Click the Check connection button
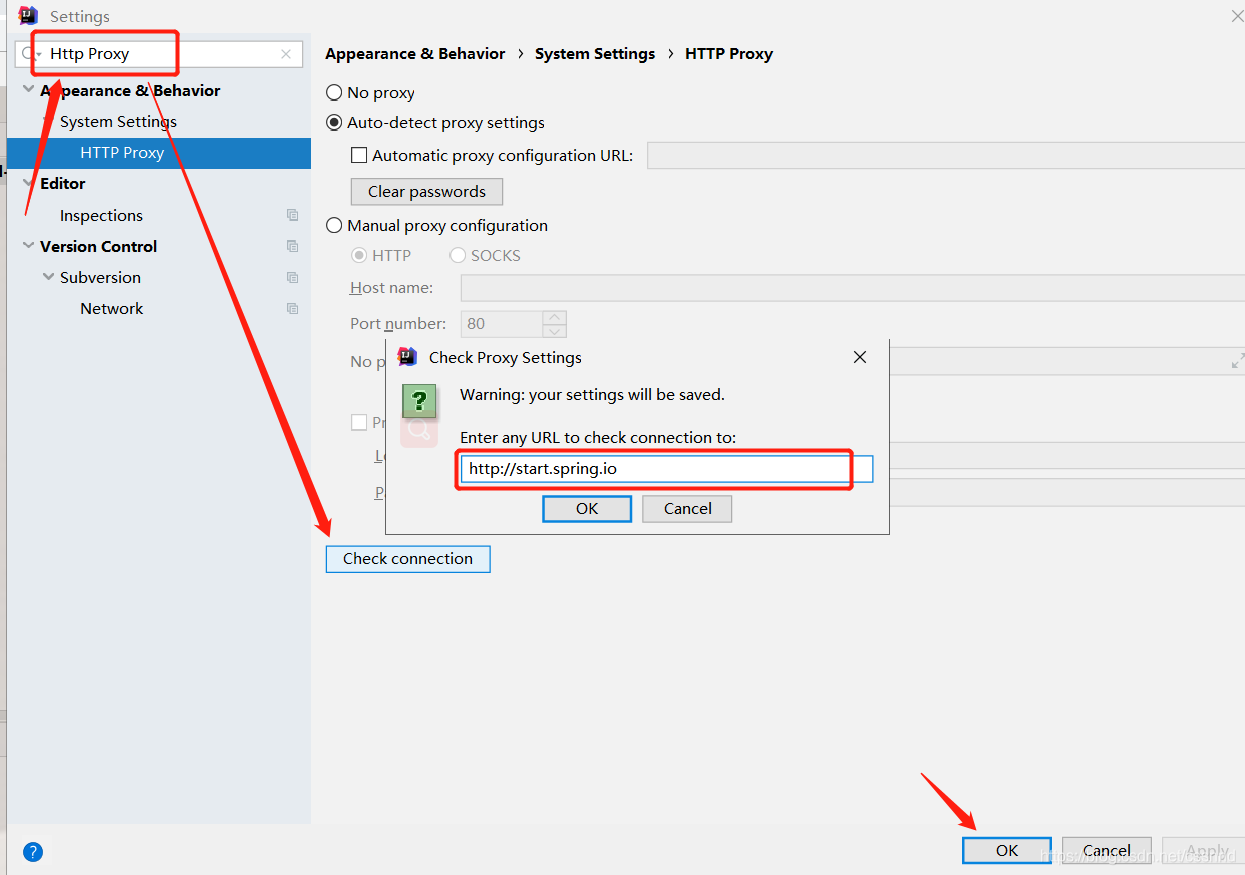 point(408,558)
